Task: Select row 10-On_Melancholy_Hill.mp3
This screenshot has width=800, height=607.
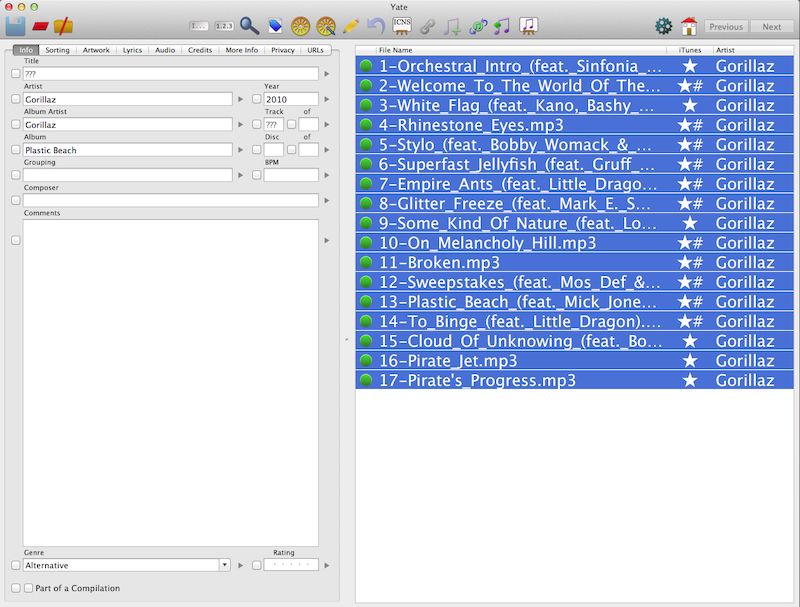Action: click(574, 243)
